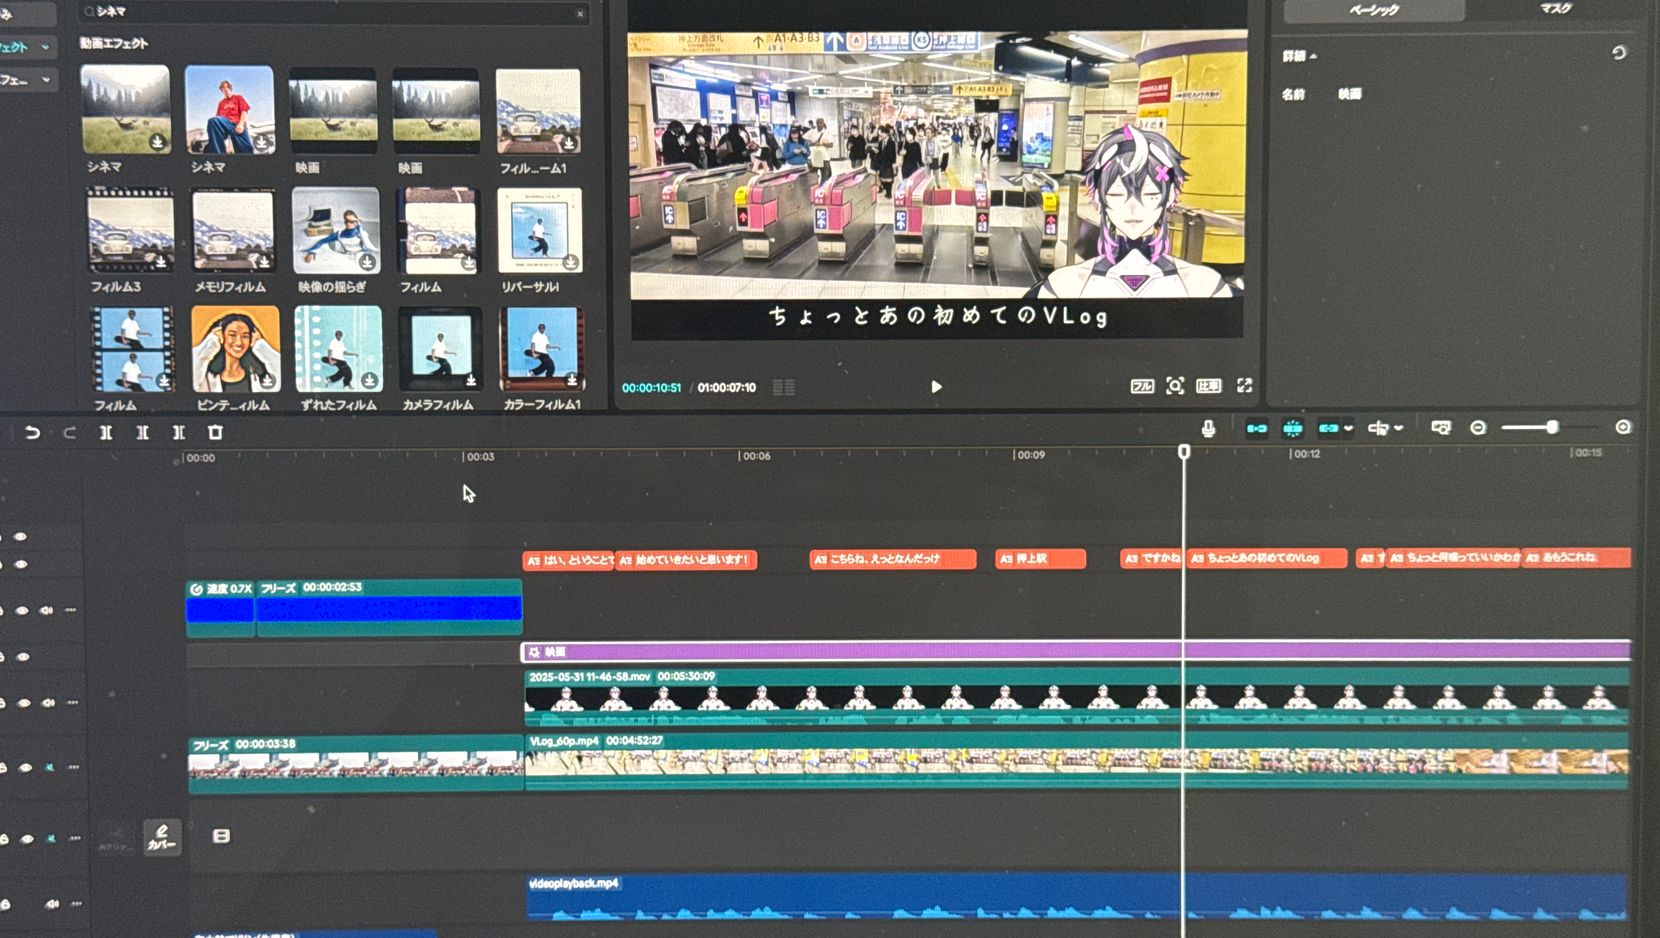Mute the videoplayback.mp4 audio track
This screenshot has height=938, width=1660.
point(51,904)
